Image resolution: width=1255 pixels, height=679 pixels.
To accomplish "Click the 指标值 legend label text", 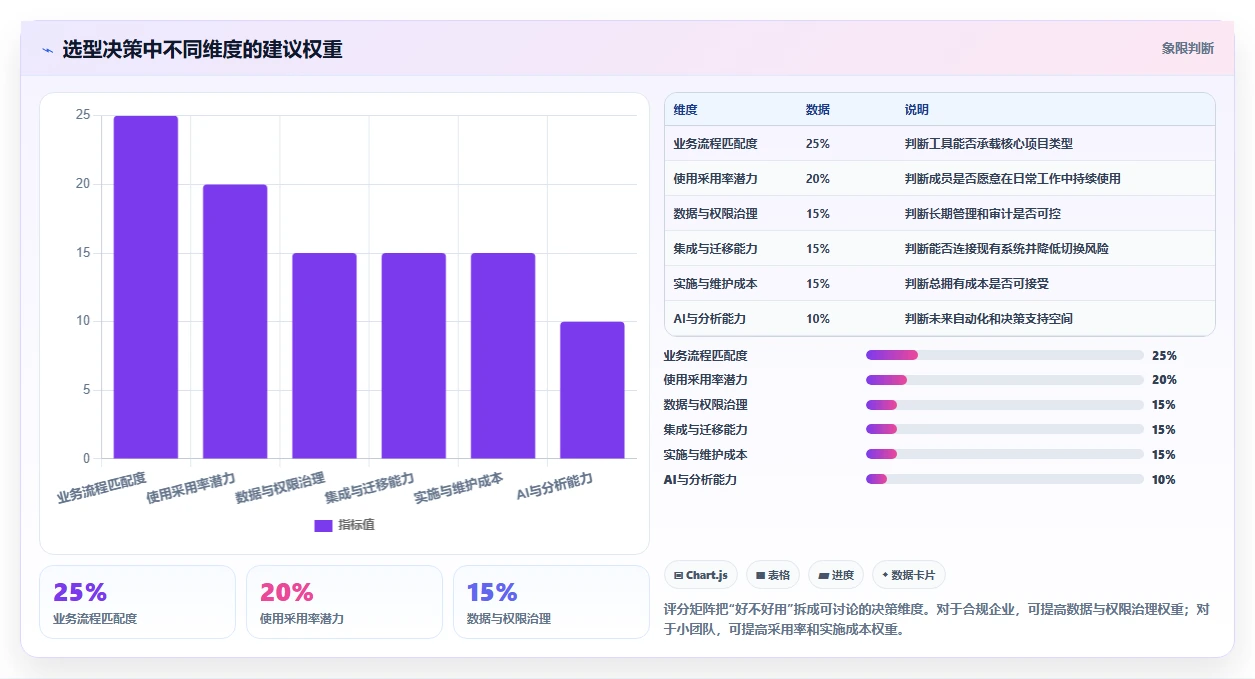I will coord(356,525).
